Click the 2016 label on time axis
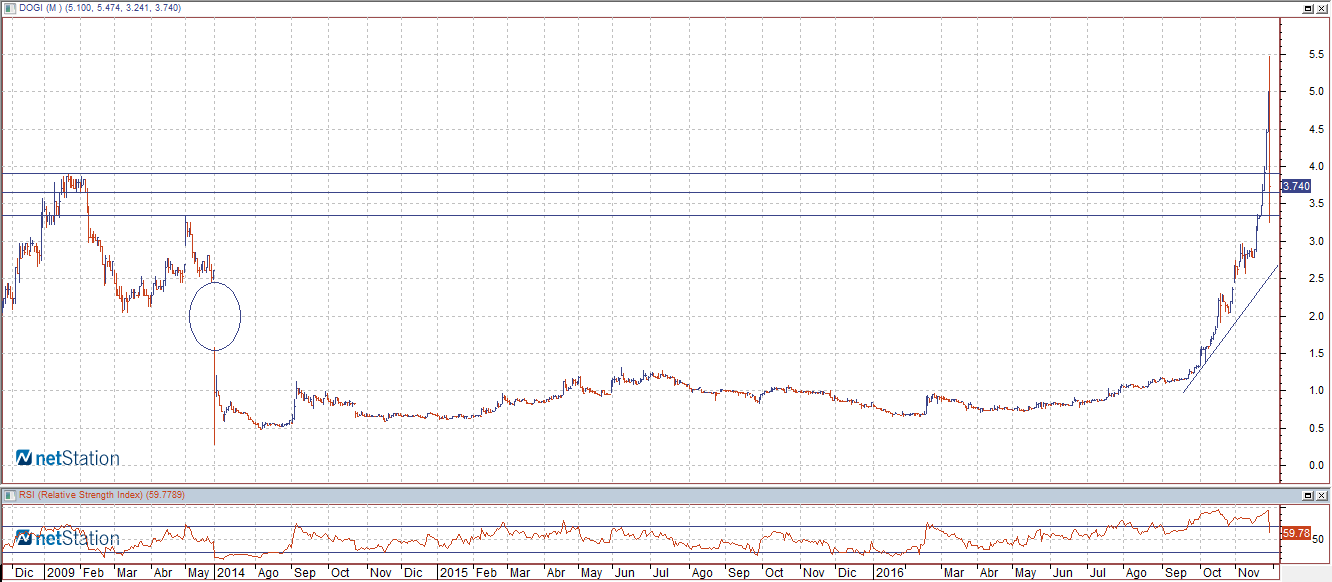The width and height of the screenshot is (1332, 582). tap(887, 573)
